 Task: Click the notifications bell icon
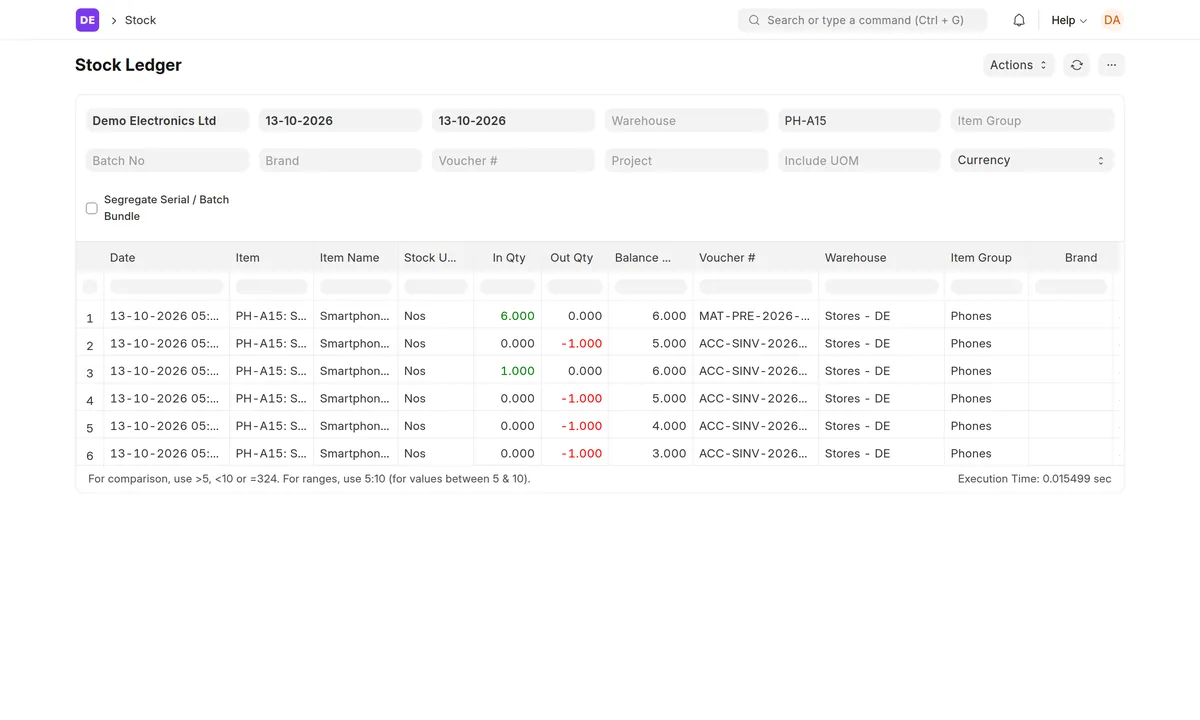1019,20
